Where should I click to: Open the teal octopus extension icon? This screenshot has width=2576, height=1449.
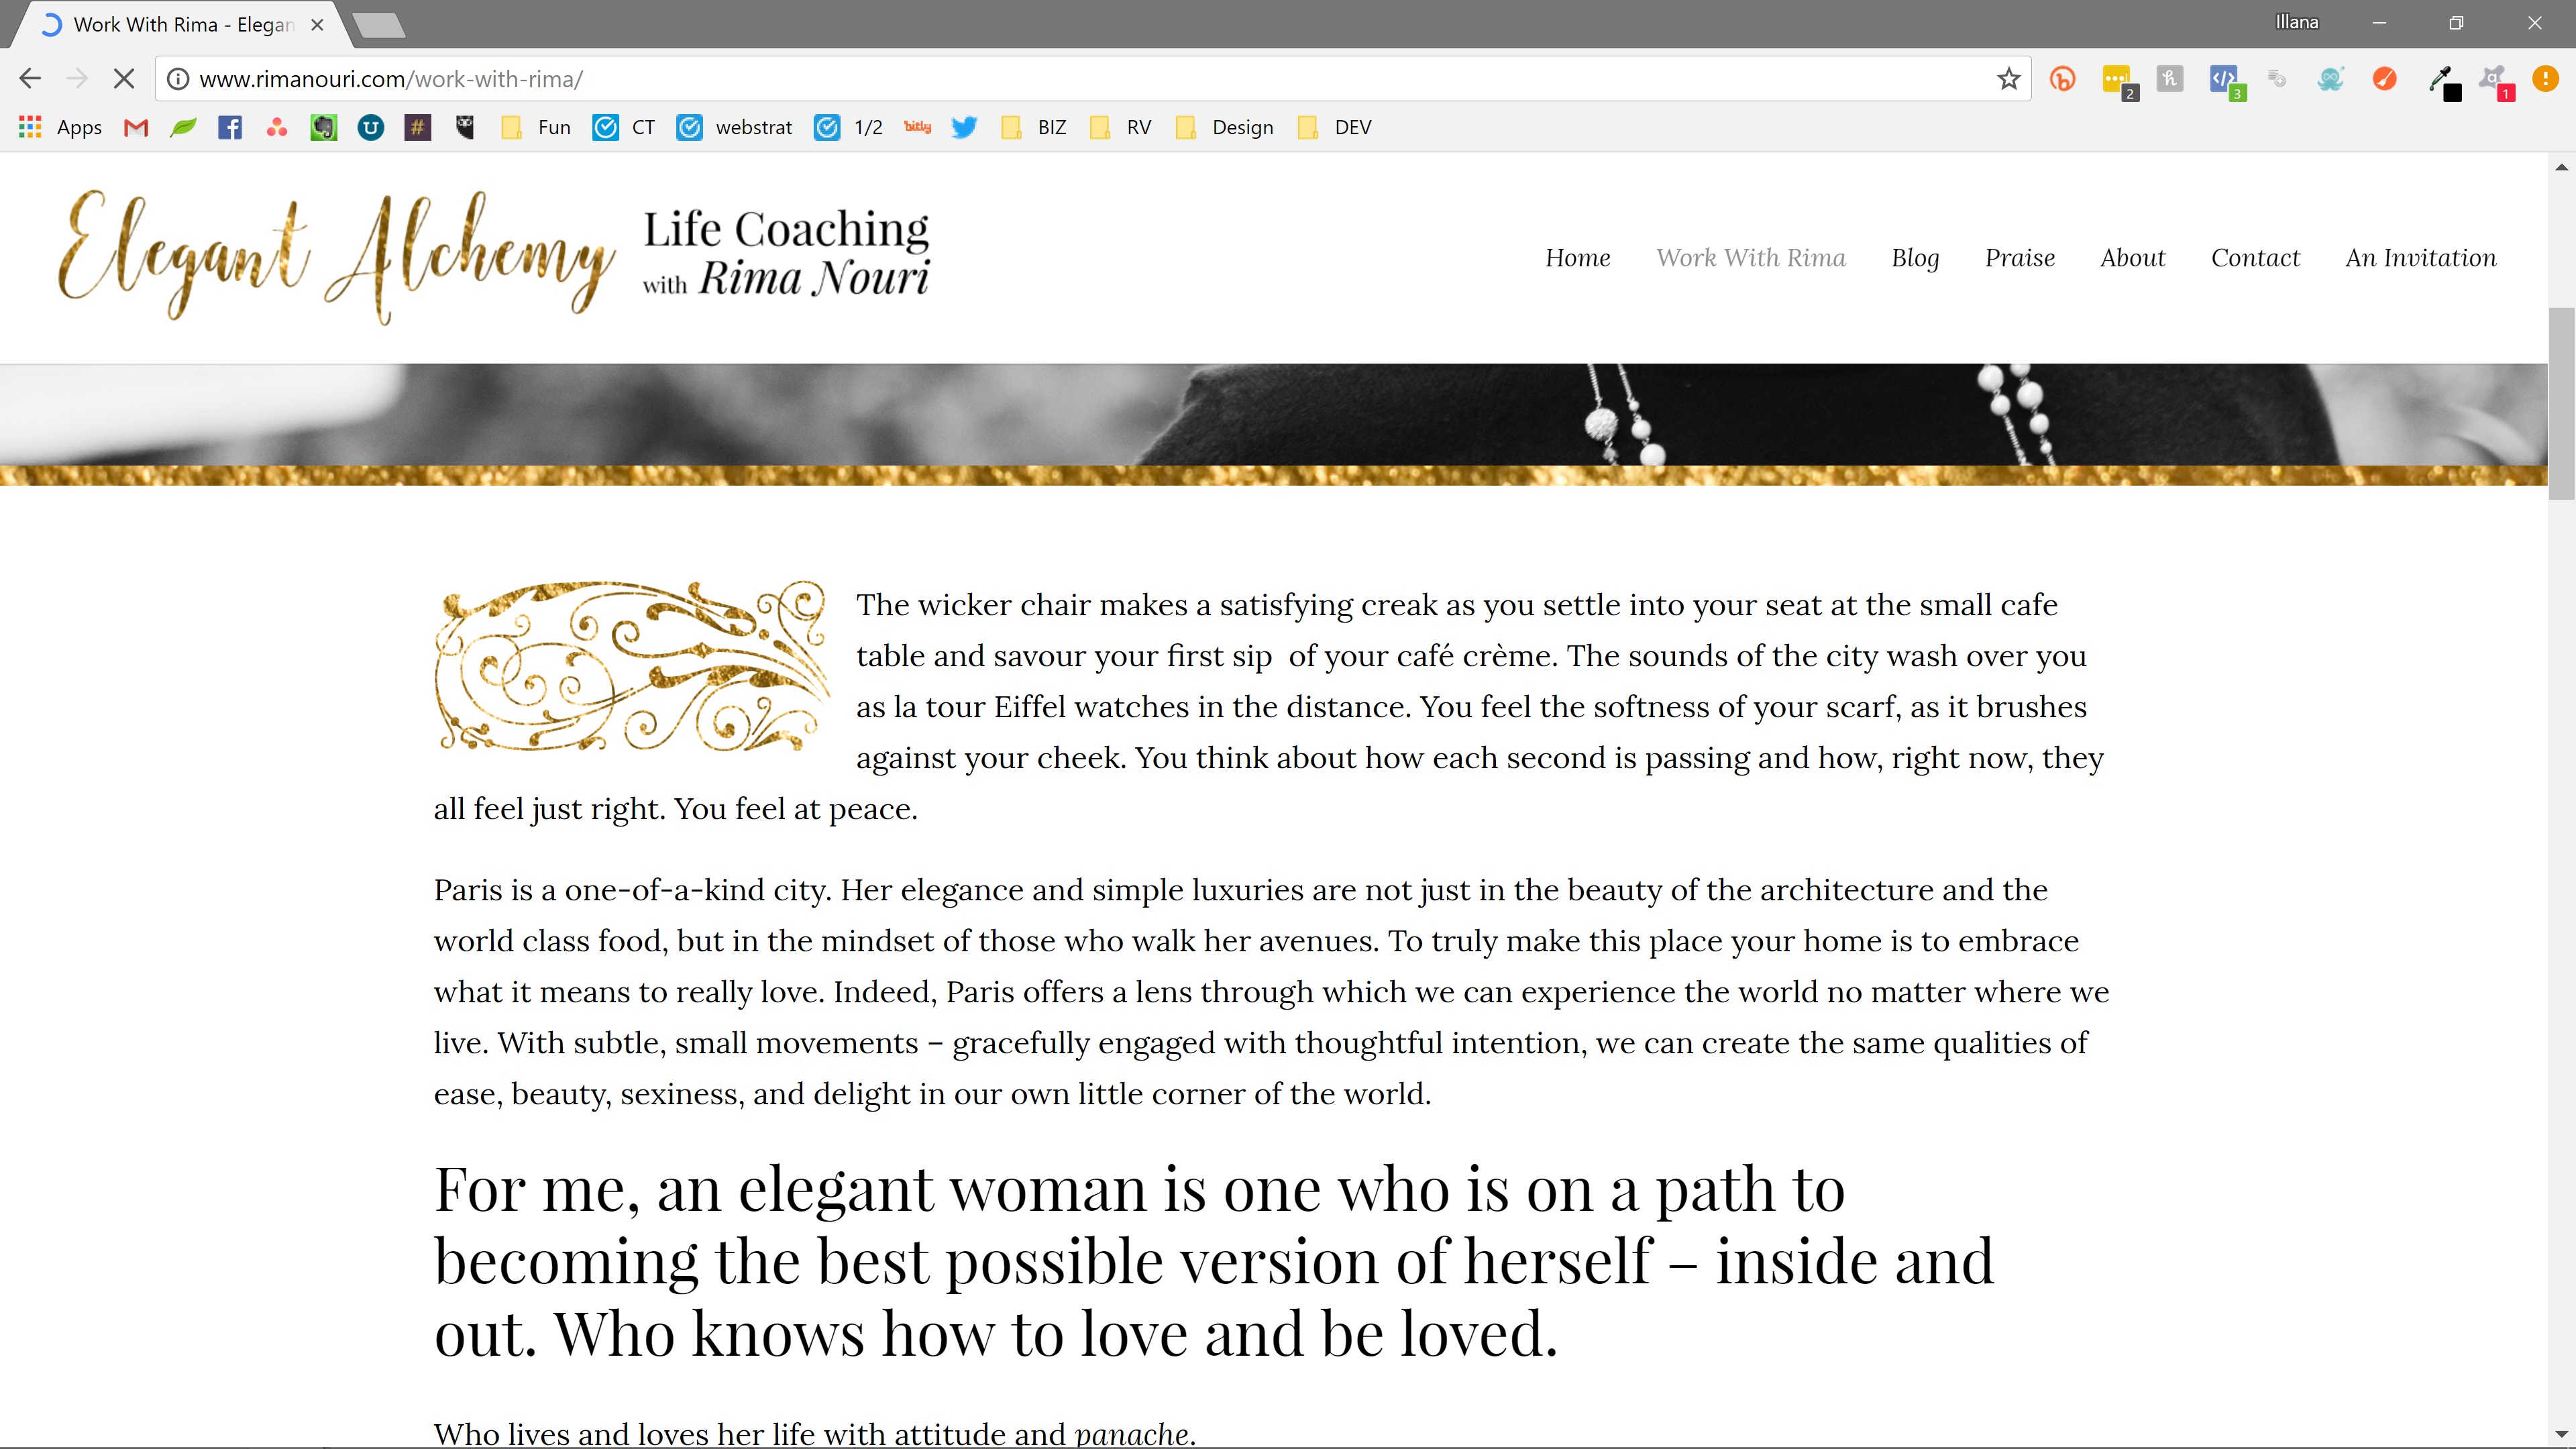pyautogui.click(x=2330, y=79)
